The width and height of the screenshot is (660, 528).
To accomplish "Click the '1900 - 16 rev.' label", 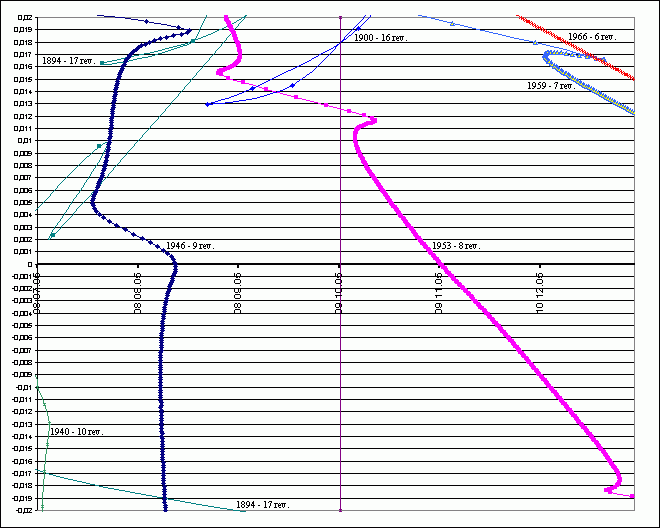I will pyautogui.click(x=381, y=37).
